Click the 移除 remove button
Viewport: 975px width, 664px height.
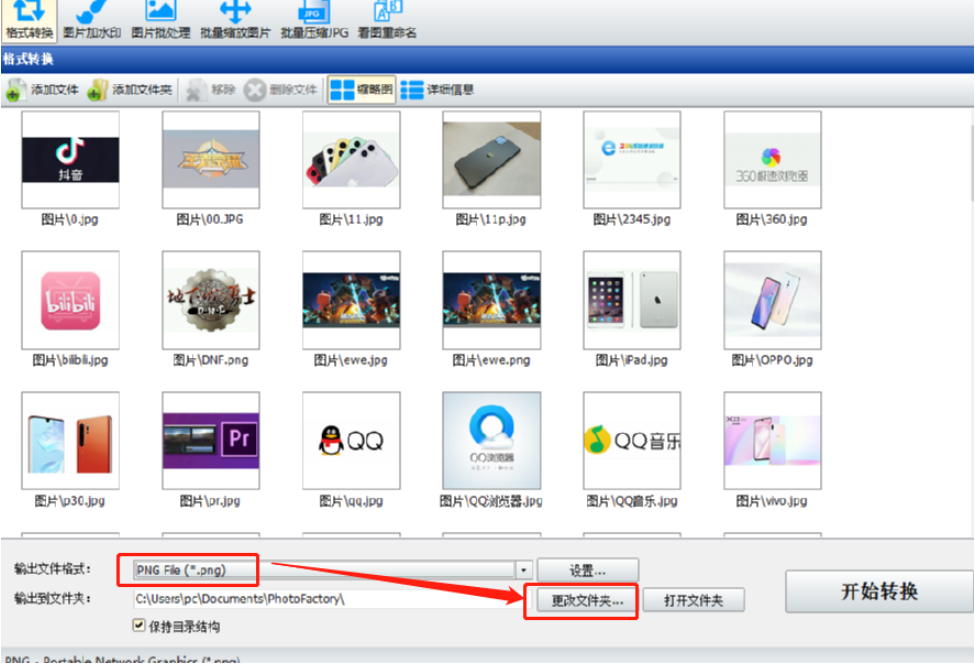(211, 90)
